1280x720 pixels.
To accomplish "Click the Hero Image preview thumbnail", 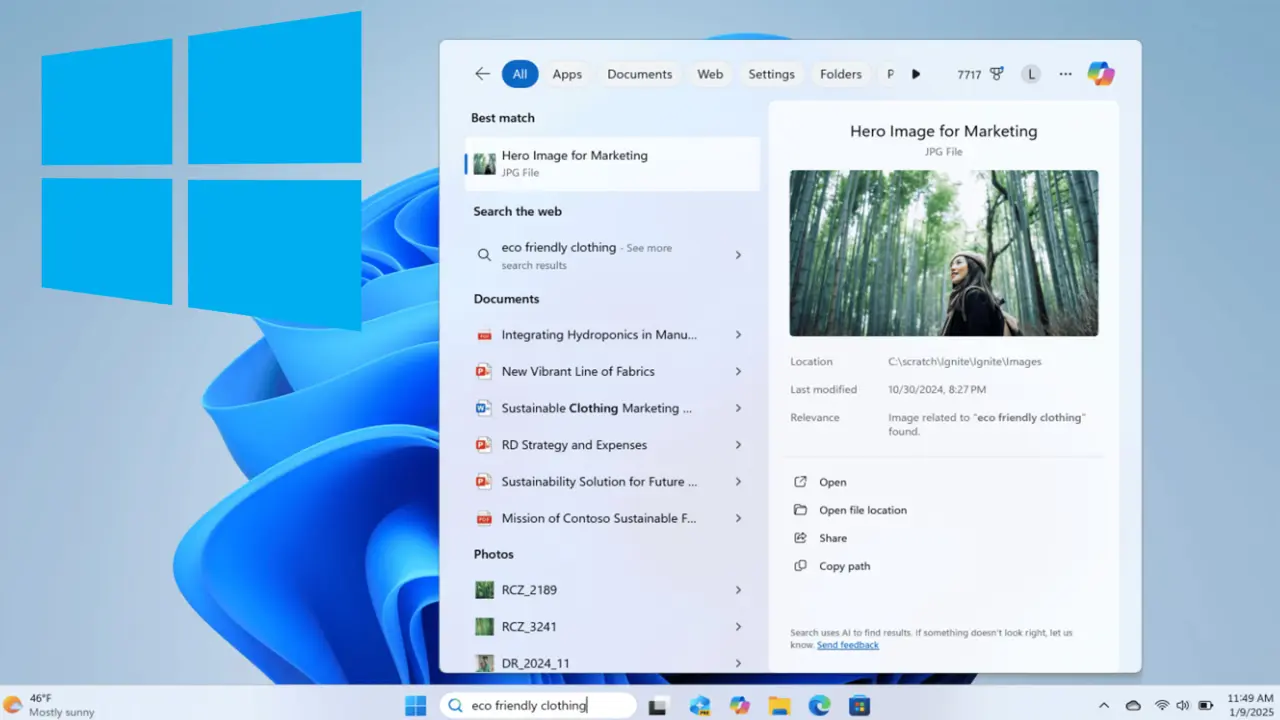I will click(x=943, y=253).
